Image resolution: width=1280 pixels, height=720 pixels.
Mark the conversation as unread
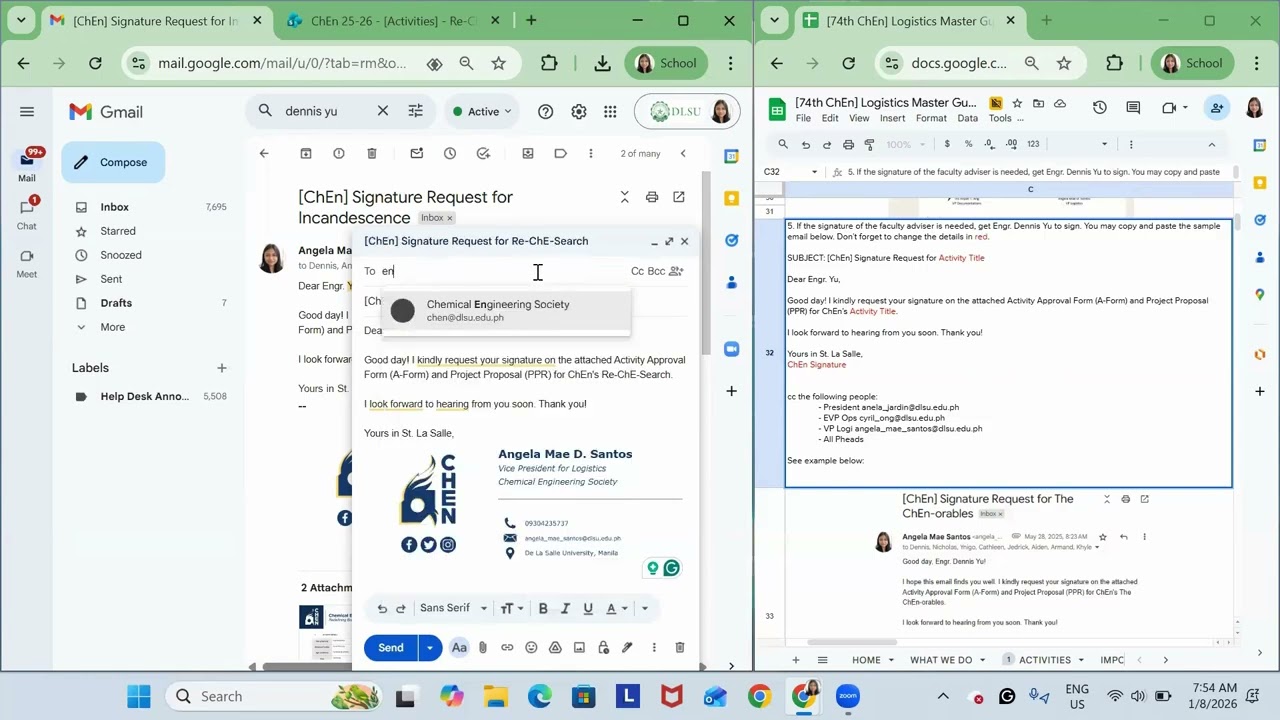[x=417, y=153]
